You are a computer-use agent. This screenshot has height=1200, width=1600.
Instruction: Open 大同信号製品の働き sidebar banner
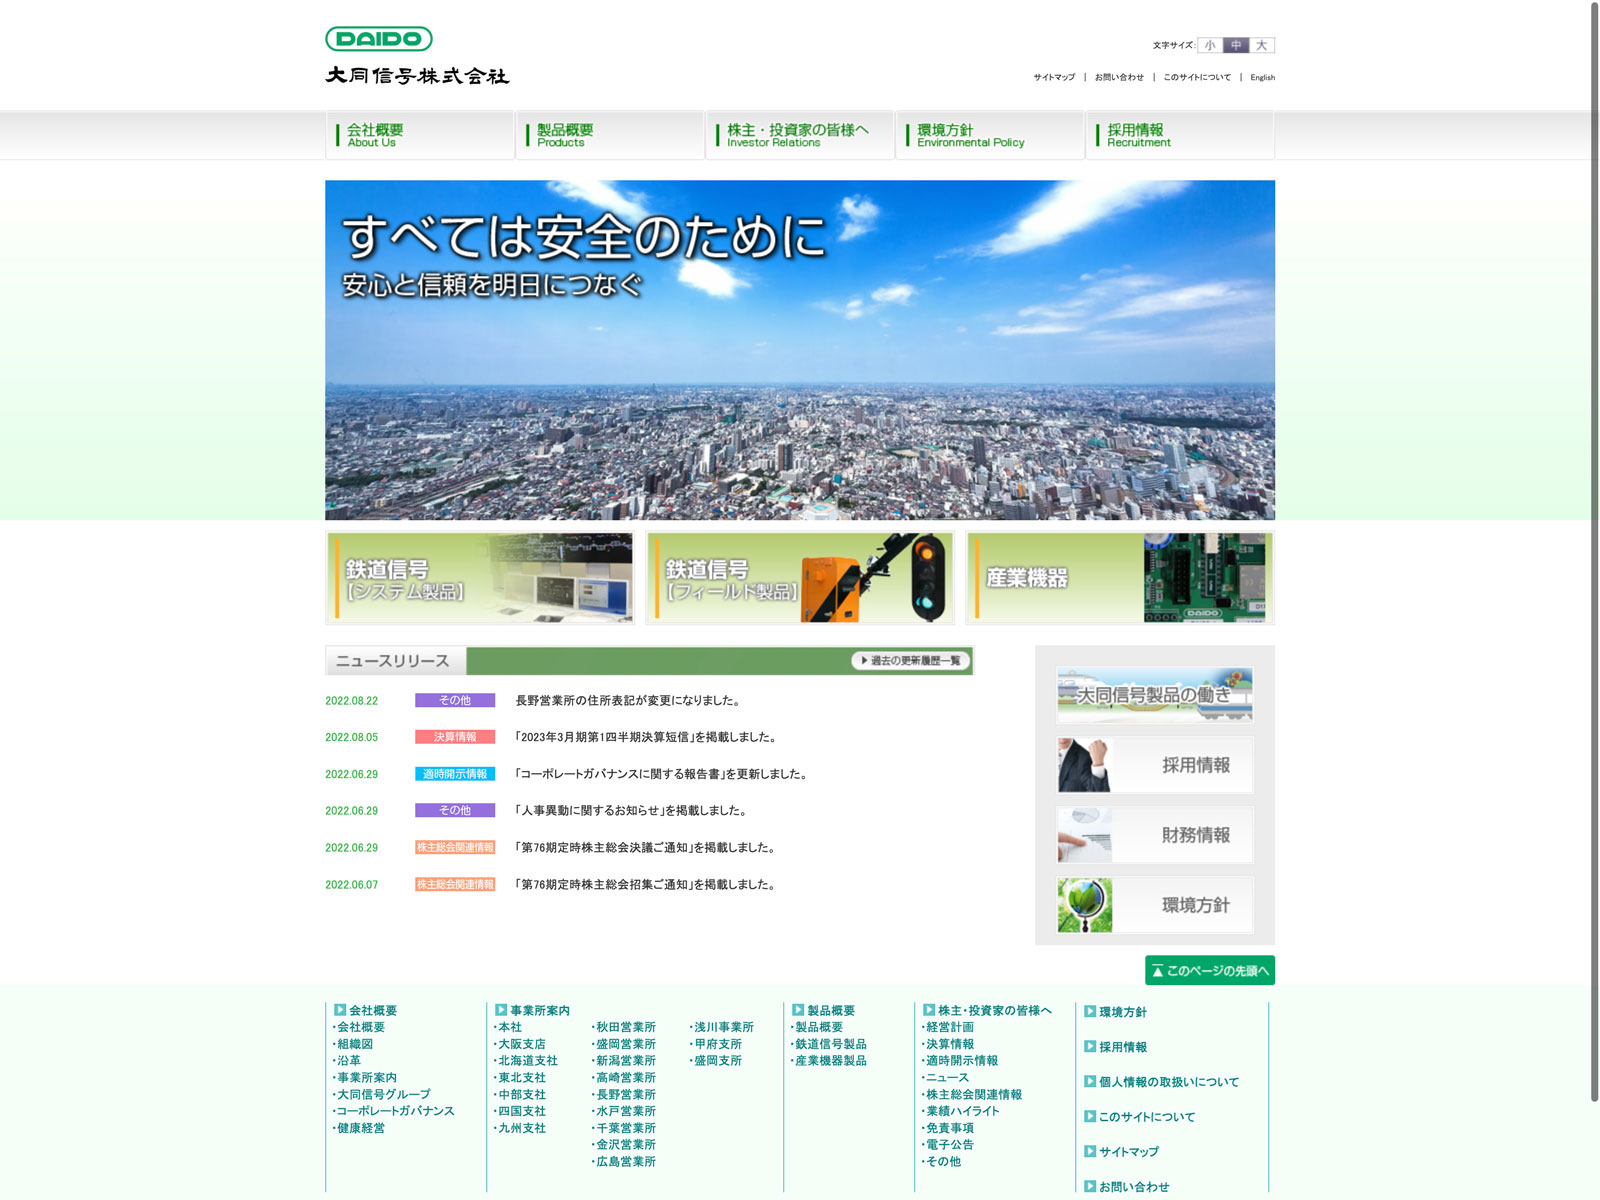point(1154,695)
